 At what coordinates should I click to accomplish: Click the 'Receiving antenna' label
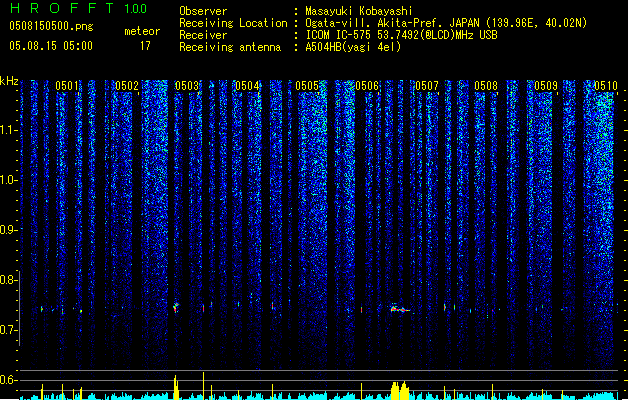coord(230,47)
